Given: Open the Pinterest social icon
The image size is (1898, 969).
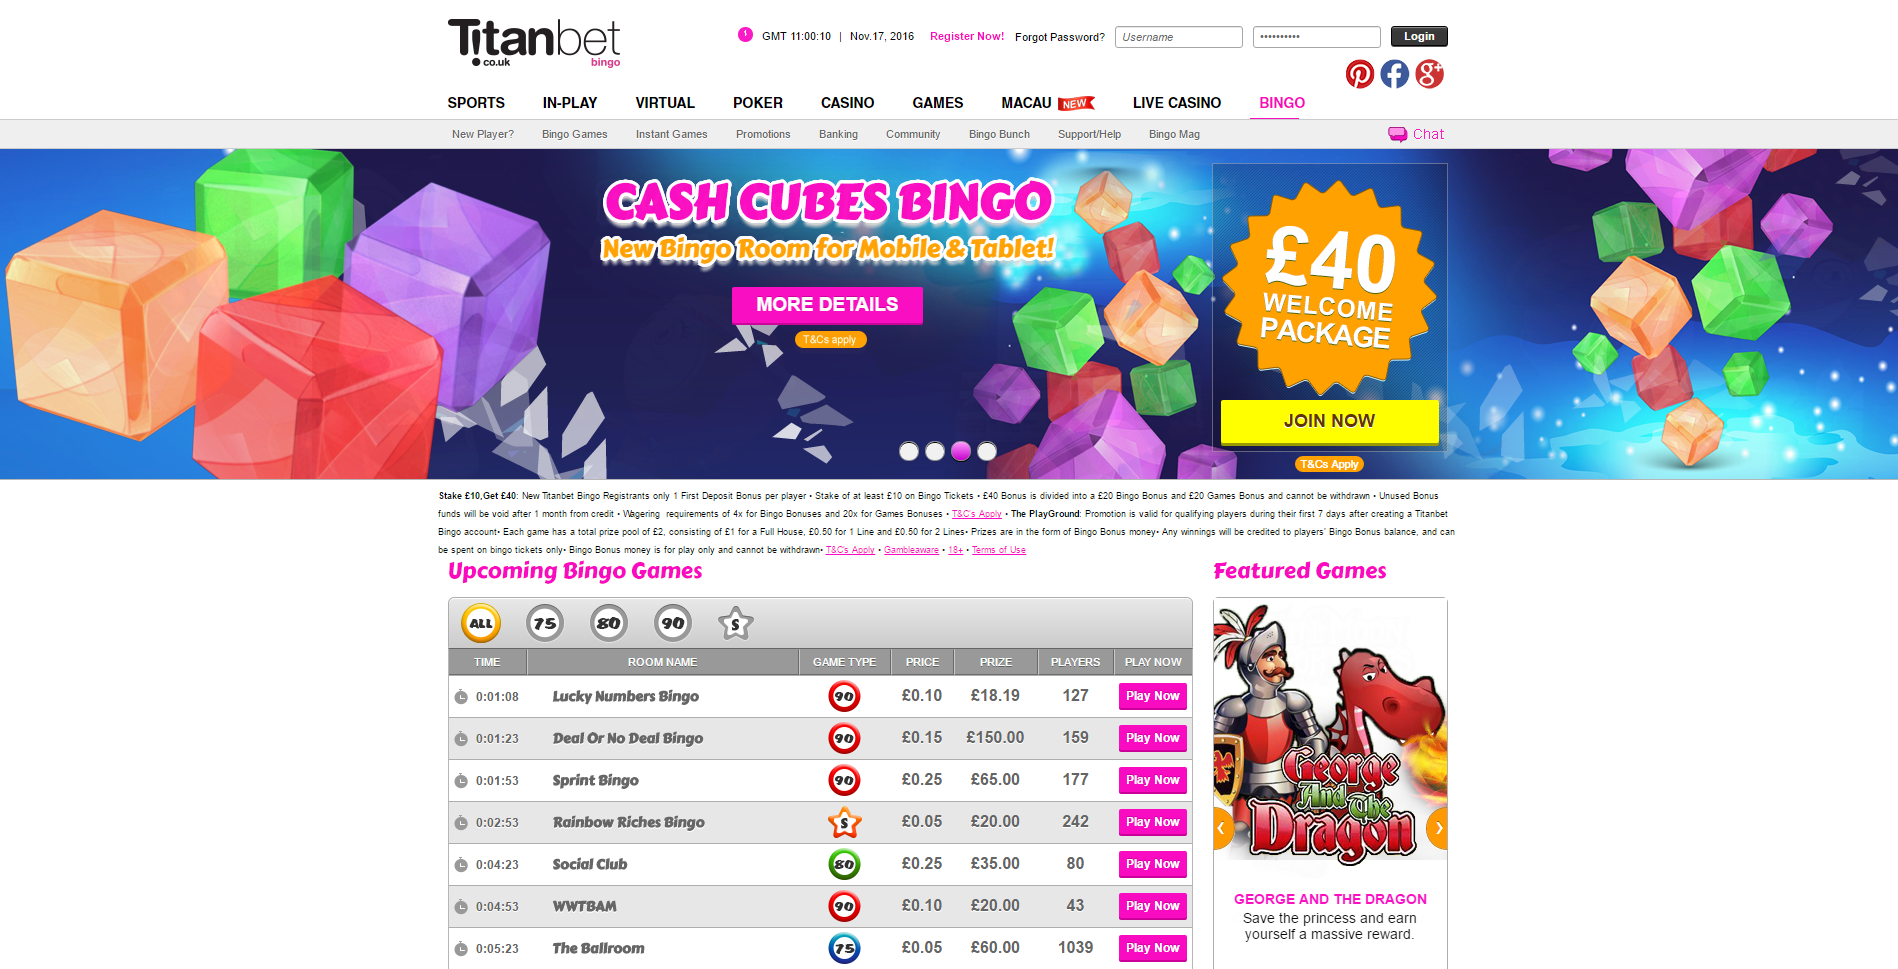Looking at the screenshot, I should point(1359,74).
